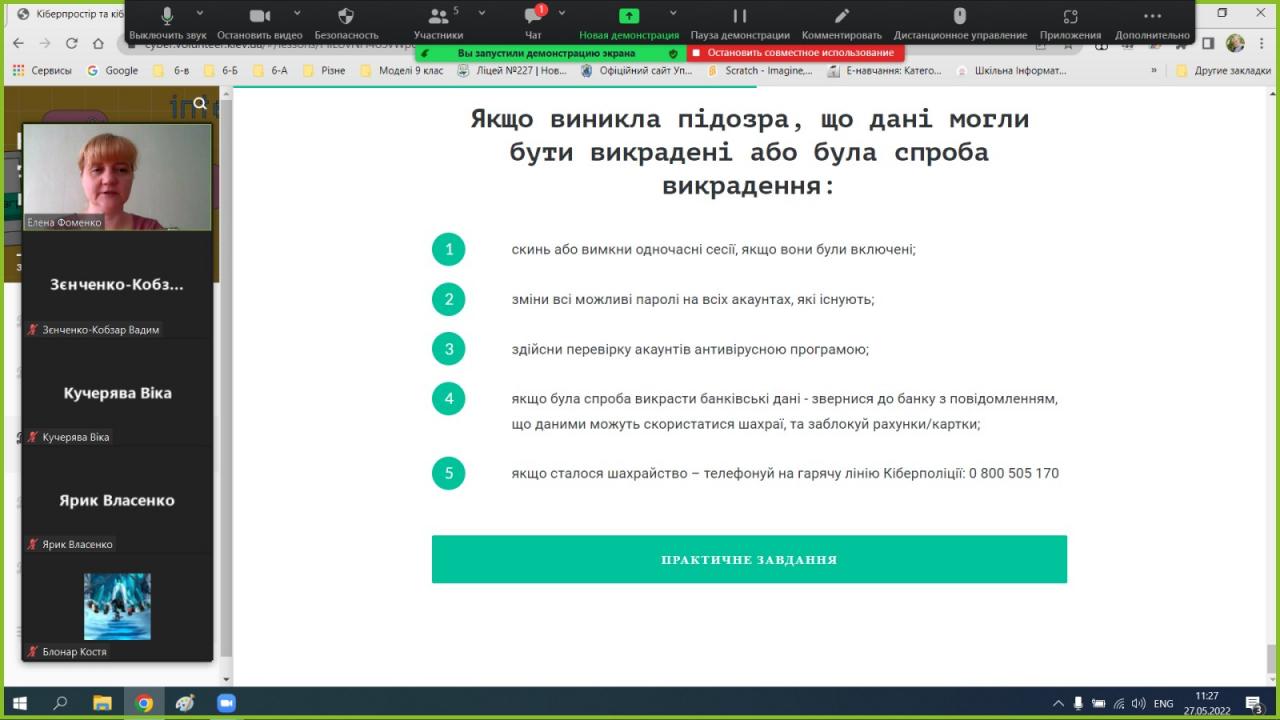This screenshot has width=1280, height=720.
Task: Open Zoom Security shield options
Action: tap(346, 17)
